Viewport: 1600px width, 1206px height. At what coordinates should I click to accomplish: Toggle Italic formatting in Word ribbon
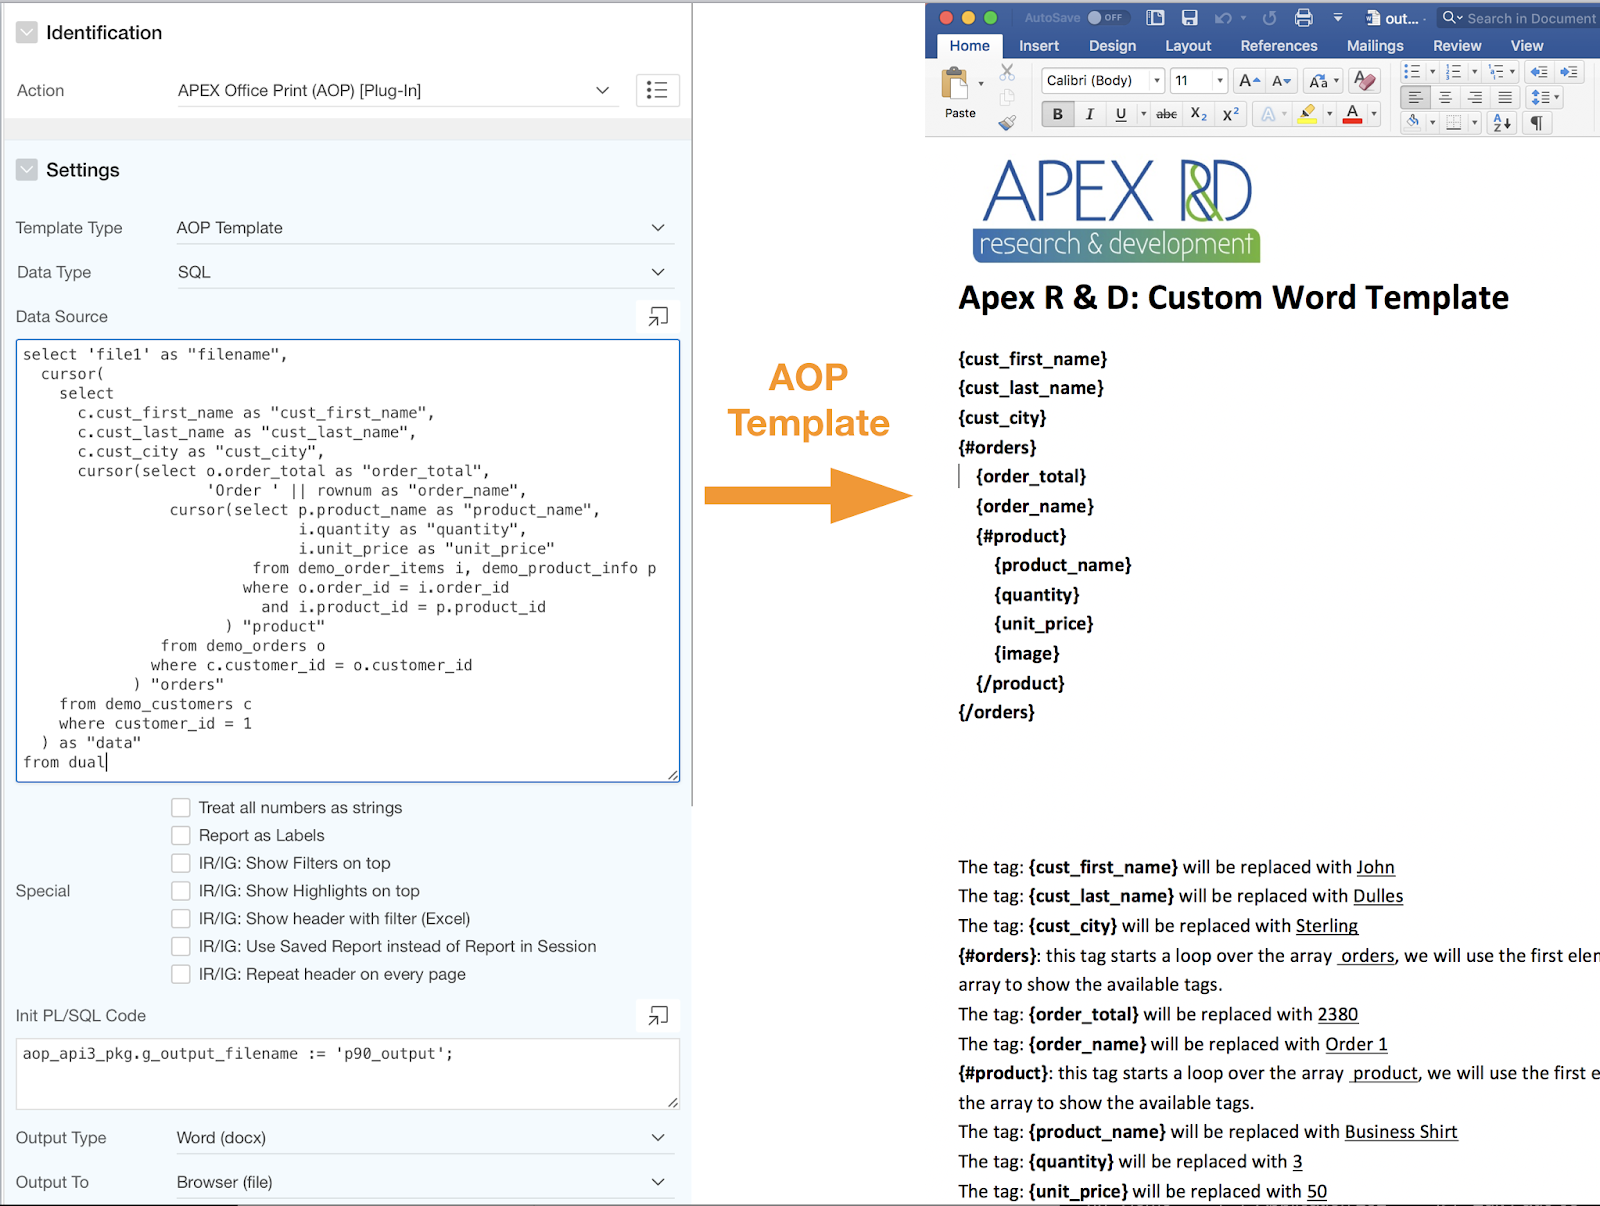(x=1089, y=114)
